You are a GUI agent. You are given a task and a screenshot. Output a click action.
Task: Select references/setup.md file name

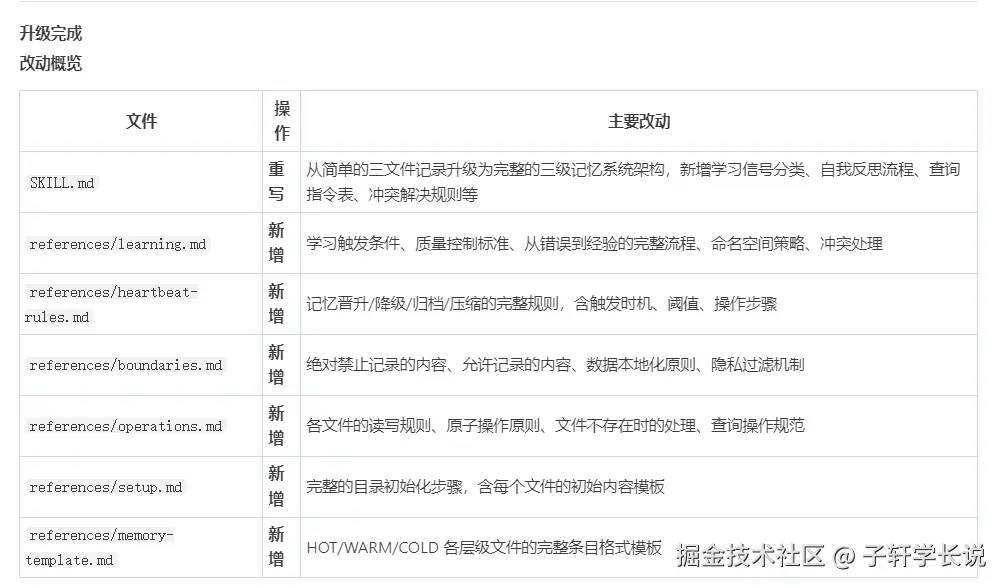106,487
